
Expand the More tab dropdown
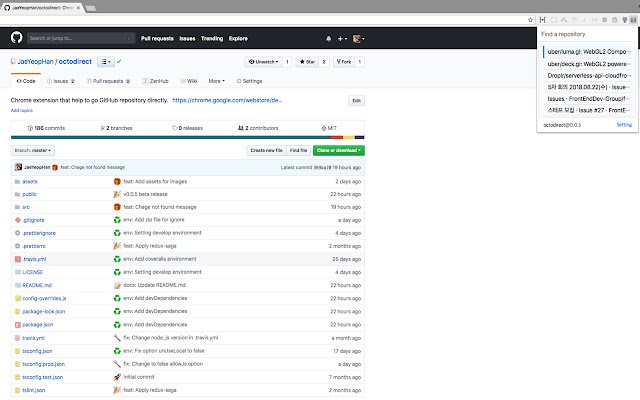216,81
